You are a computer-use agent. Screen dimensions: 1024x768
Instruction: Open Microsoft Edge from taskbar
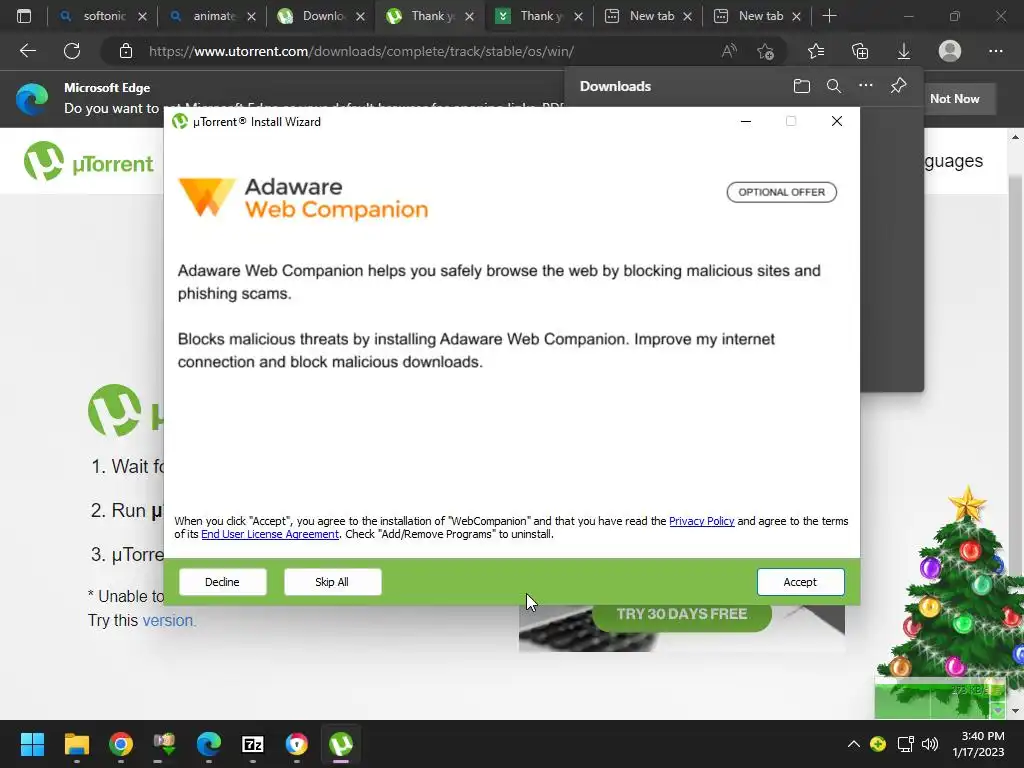click(x=209, y=744)
